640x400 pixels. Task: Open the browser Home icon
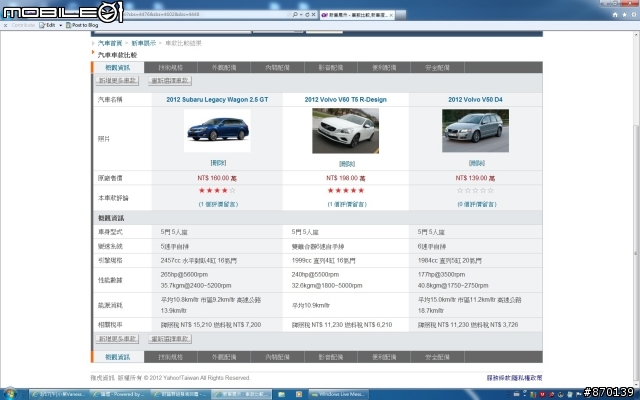pyautogui.click(x=615, y=15)
